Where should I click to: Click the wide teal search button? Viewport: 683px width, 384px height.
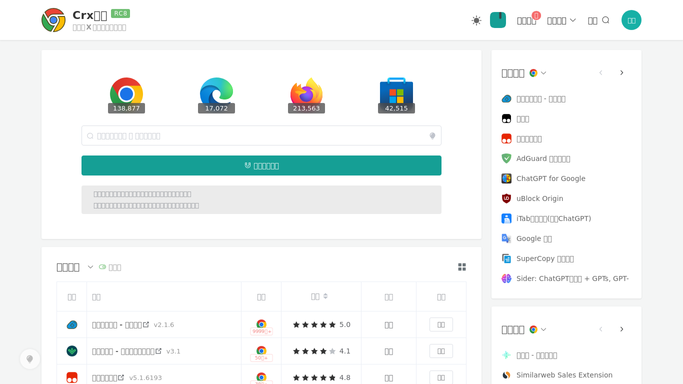261,165
